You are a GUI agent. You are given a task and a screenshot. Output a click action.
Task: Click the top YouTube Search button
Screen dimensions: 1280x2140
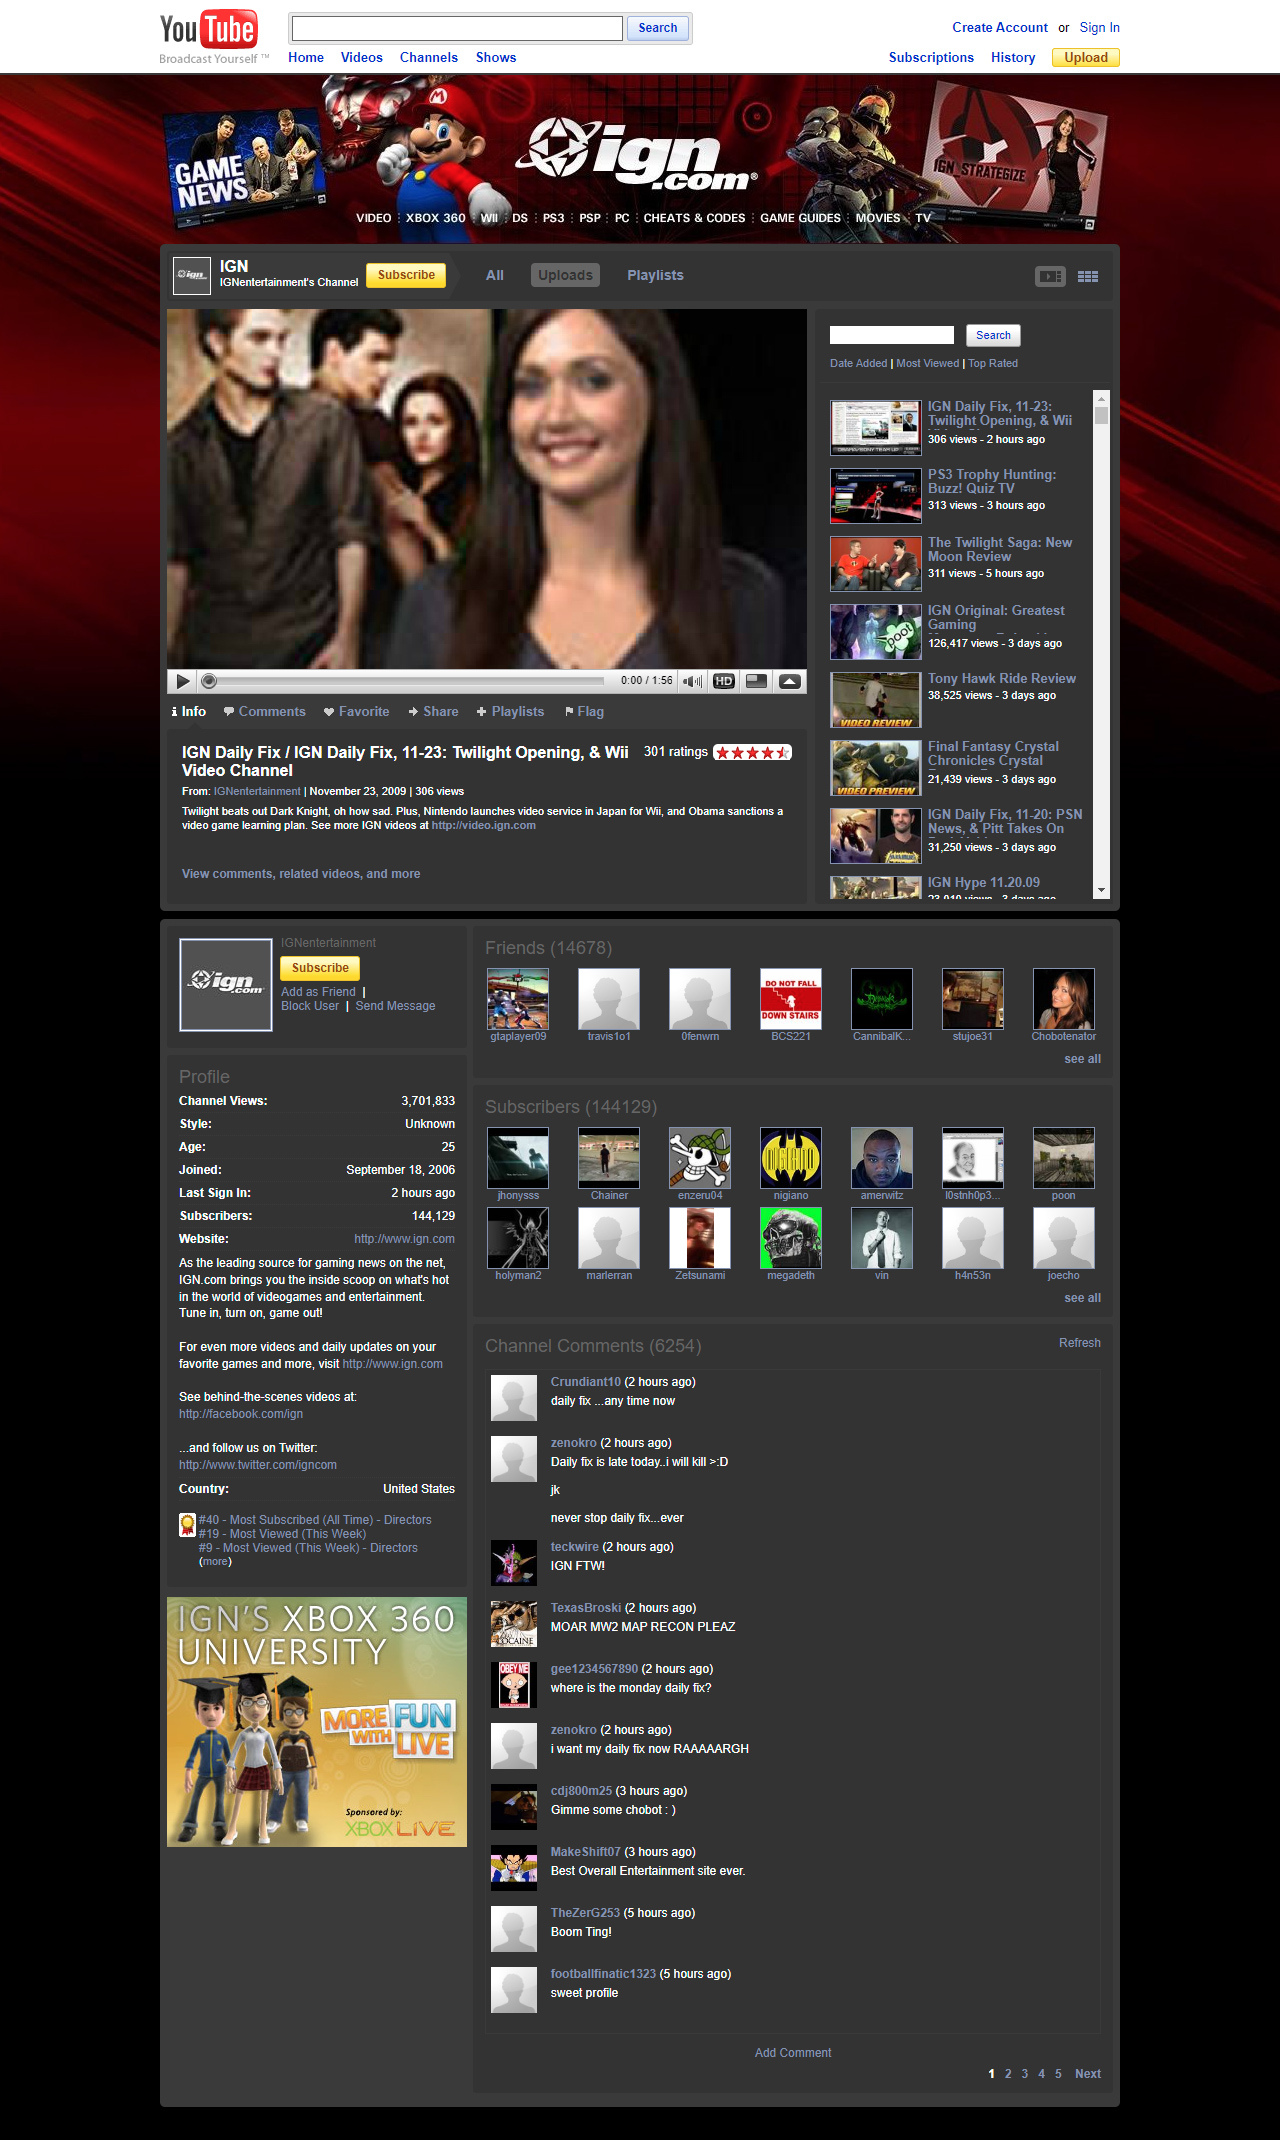(x=658, y=28)
